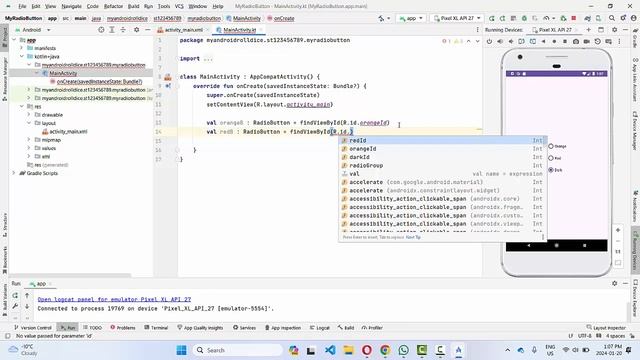Collapse all in Project panel toolbar
The height and width of the screenshot is (360, 640).
[123, 30]
